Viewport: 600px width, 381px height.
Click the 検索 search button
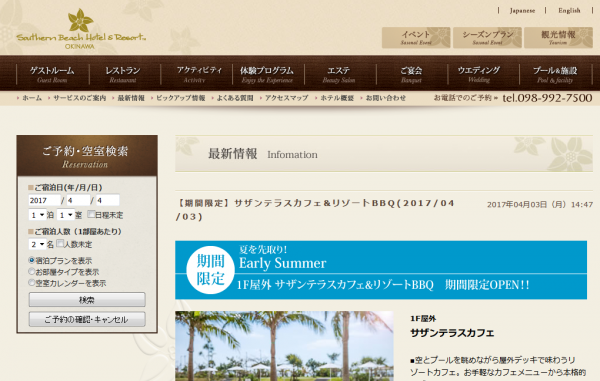point(87,300)
